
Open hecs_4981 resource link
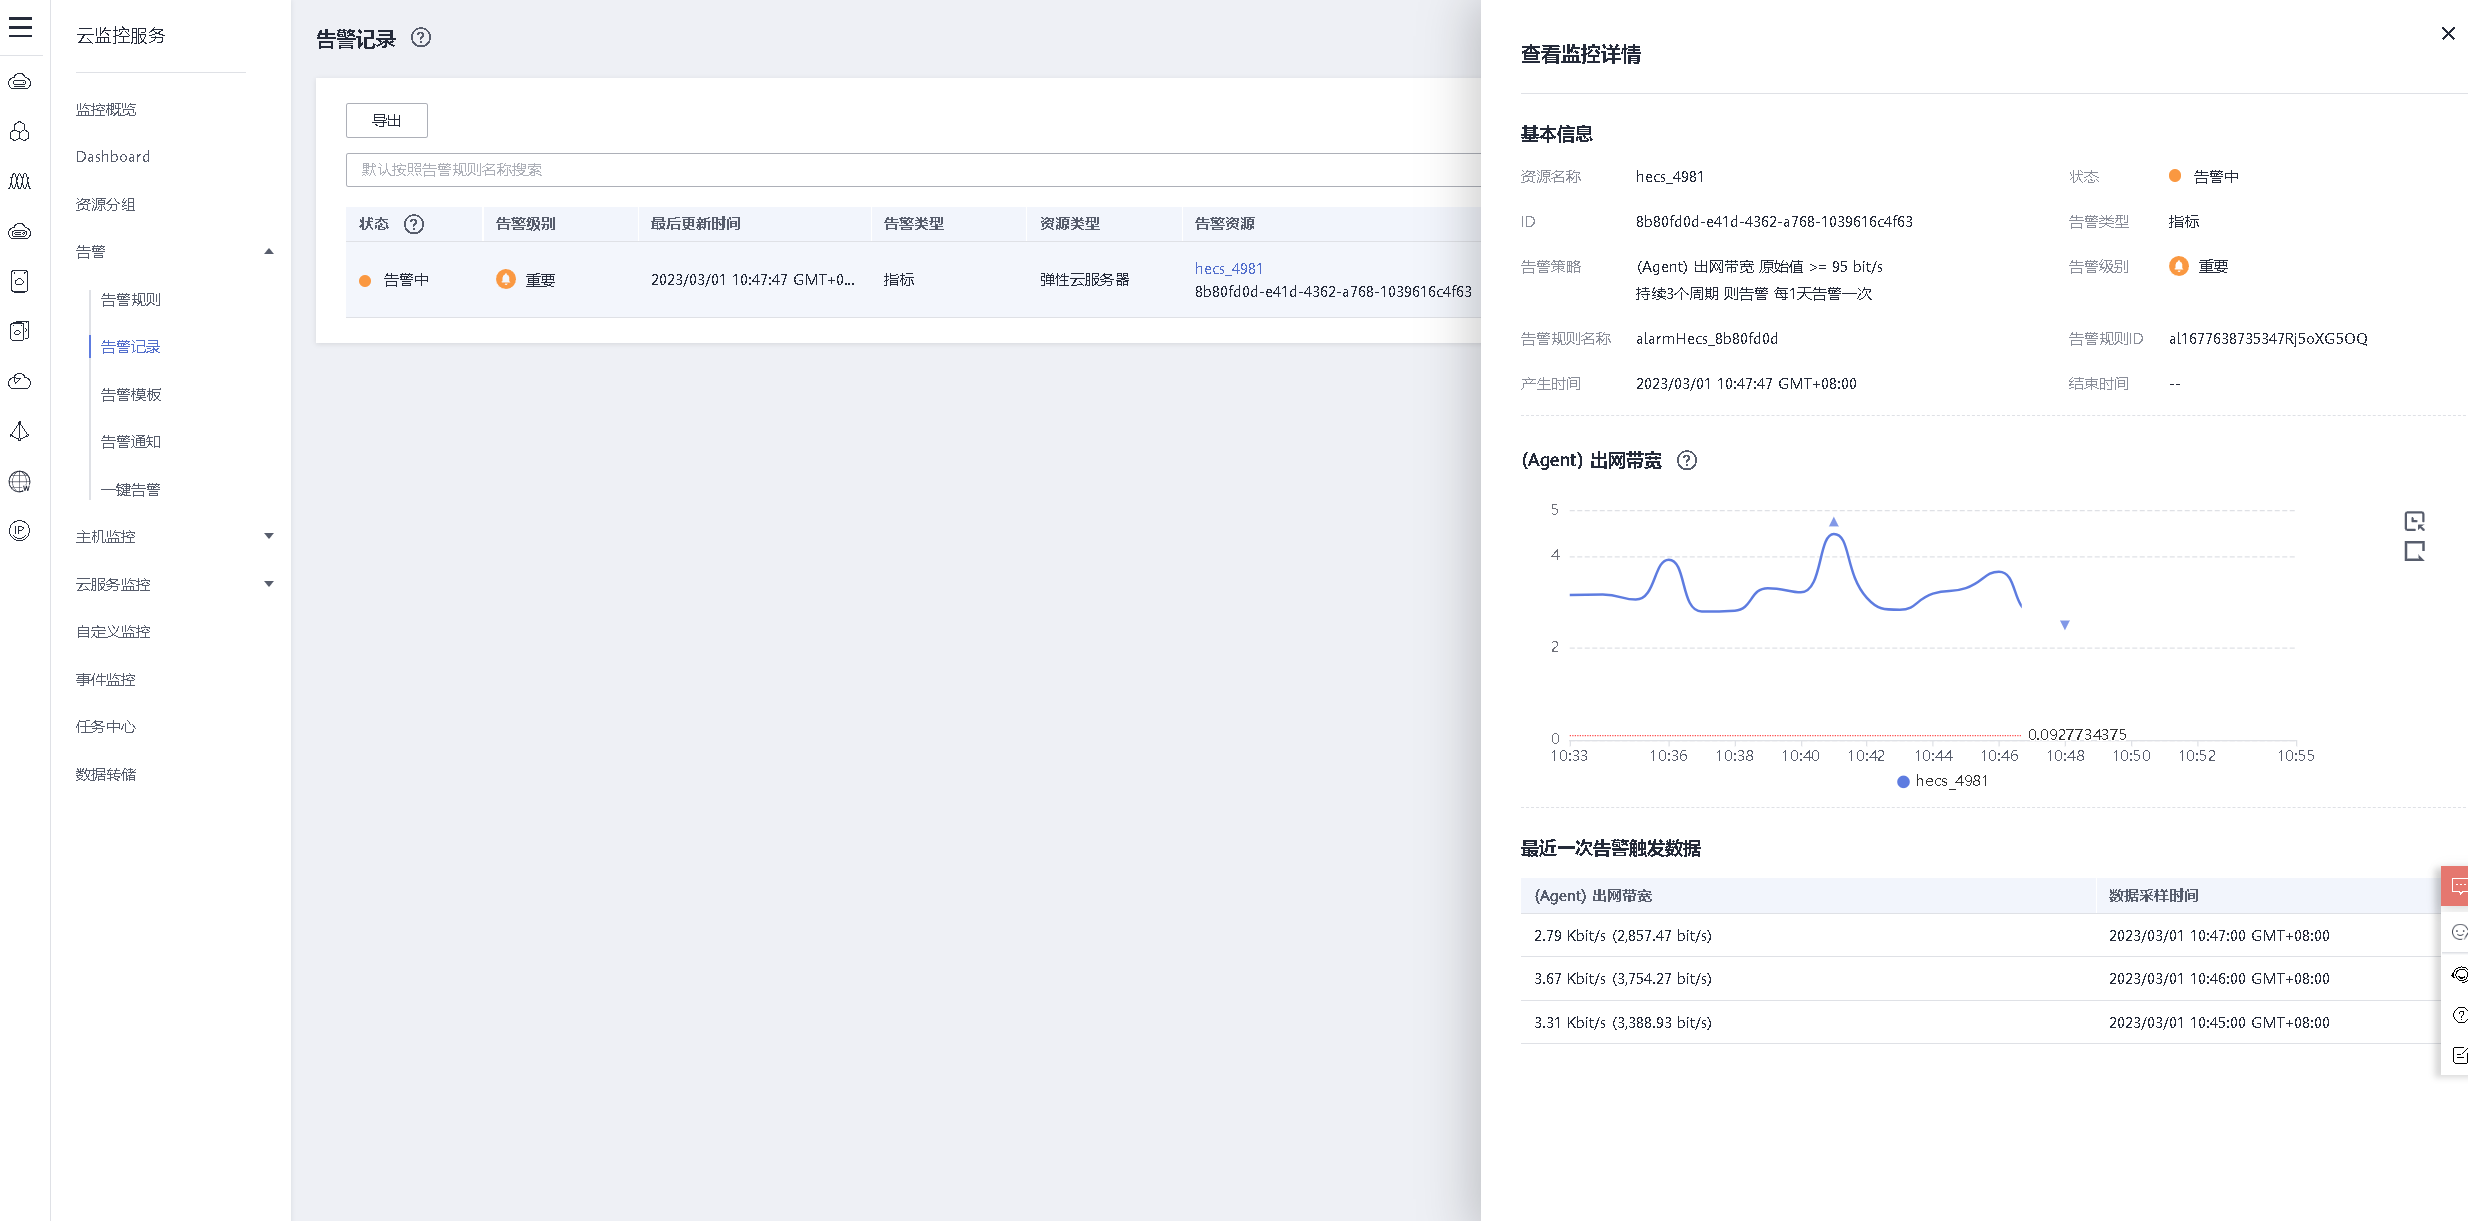click(1228, 268)
